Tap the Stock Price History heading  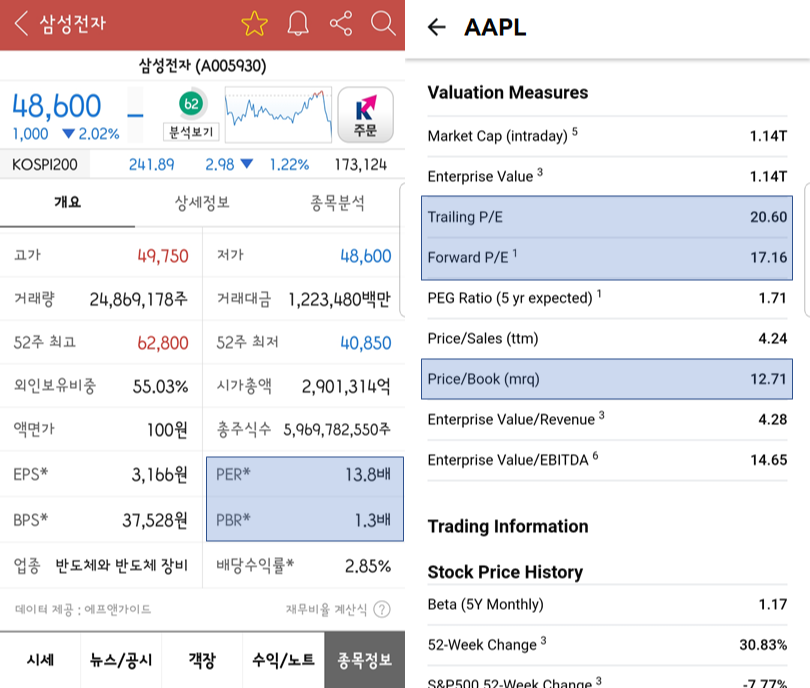click(505, 572)
